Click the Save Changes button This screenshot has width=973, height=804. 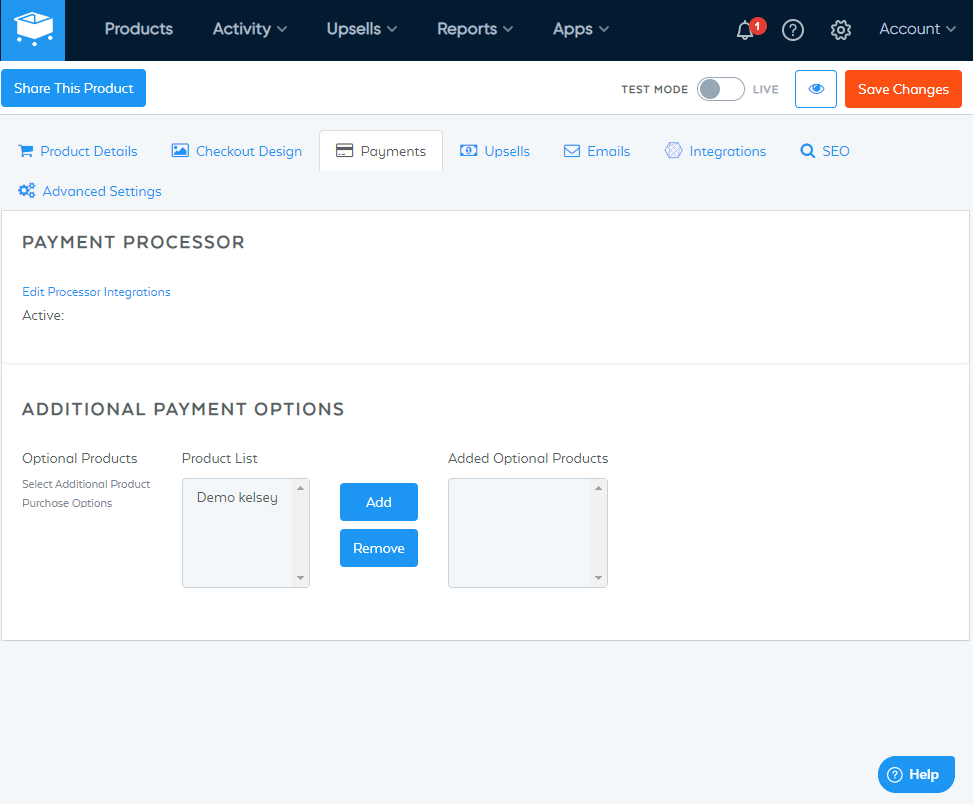903,89
